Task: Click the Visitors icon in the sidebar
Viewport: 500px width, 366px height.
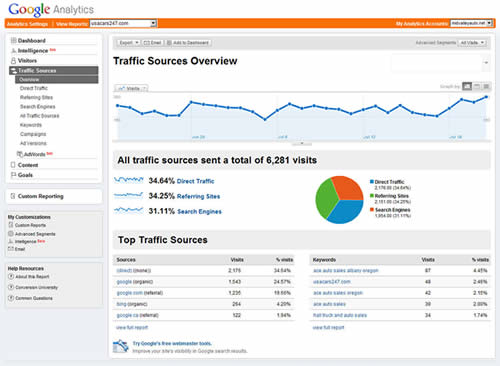Action: coord(13,61)
